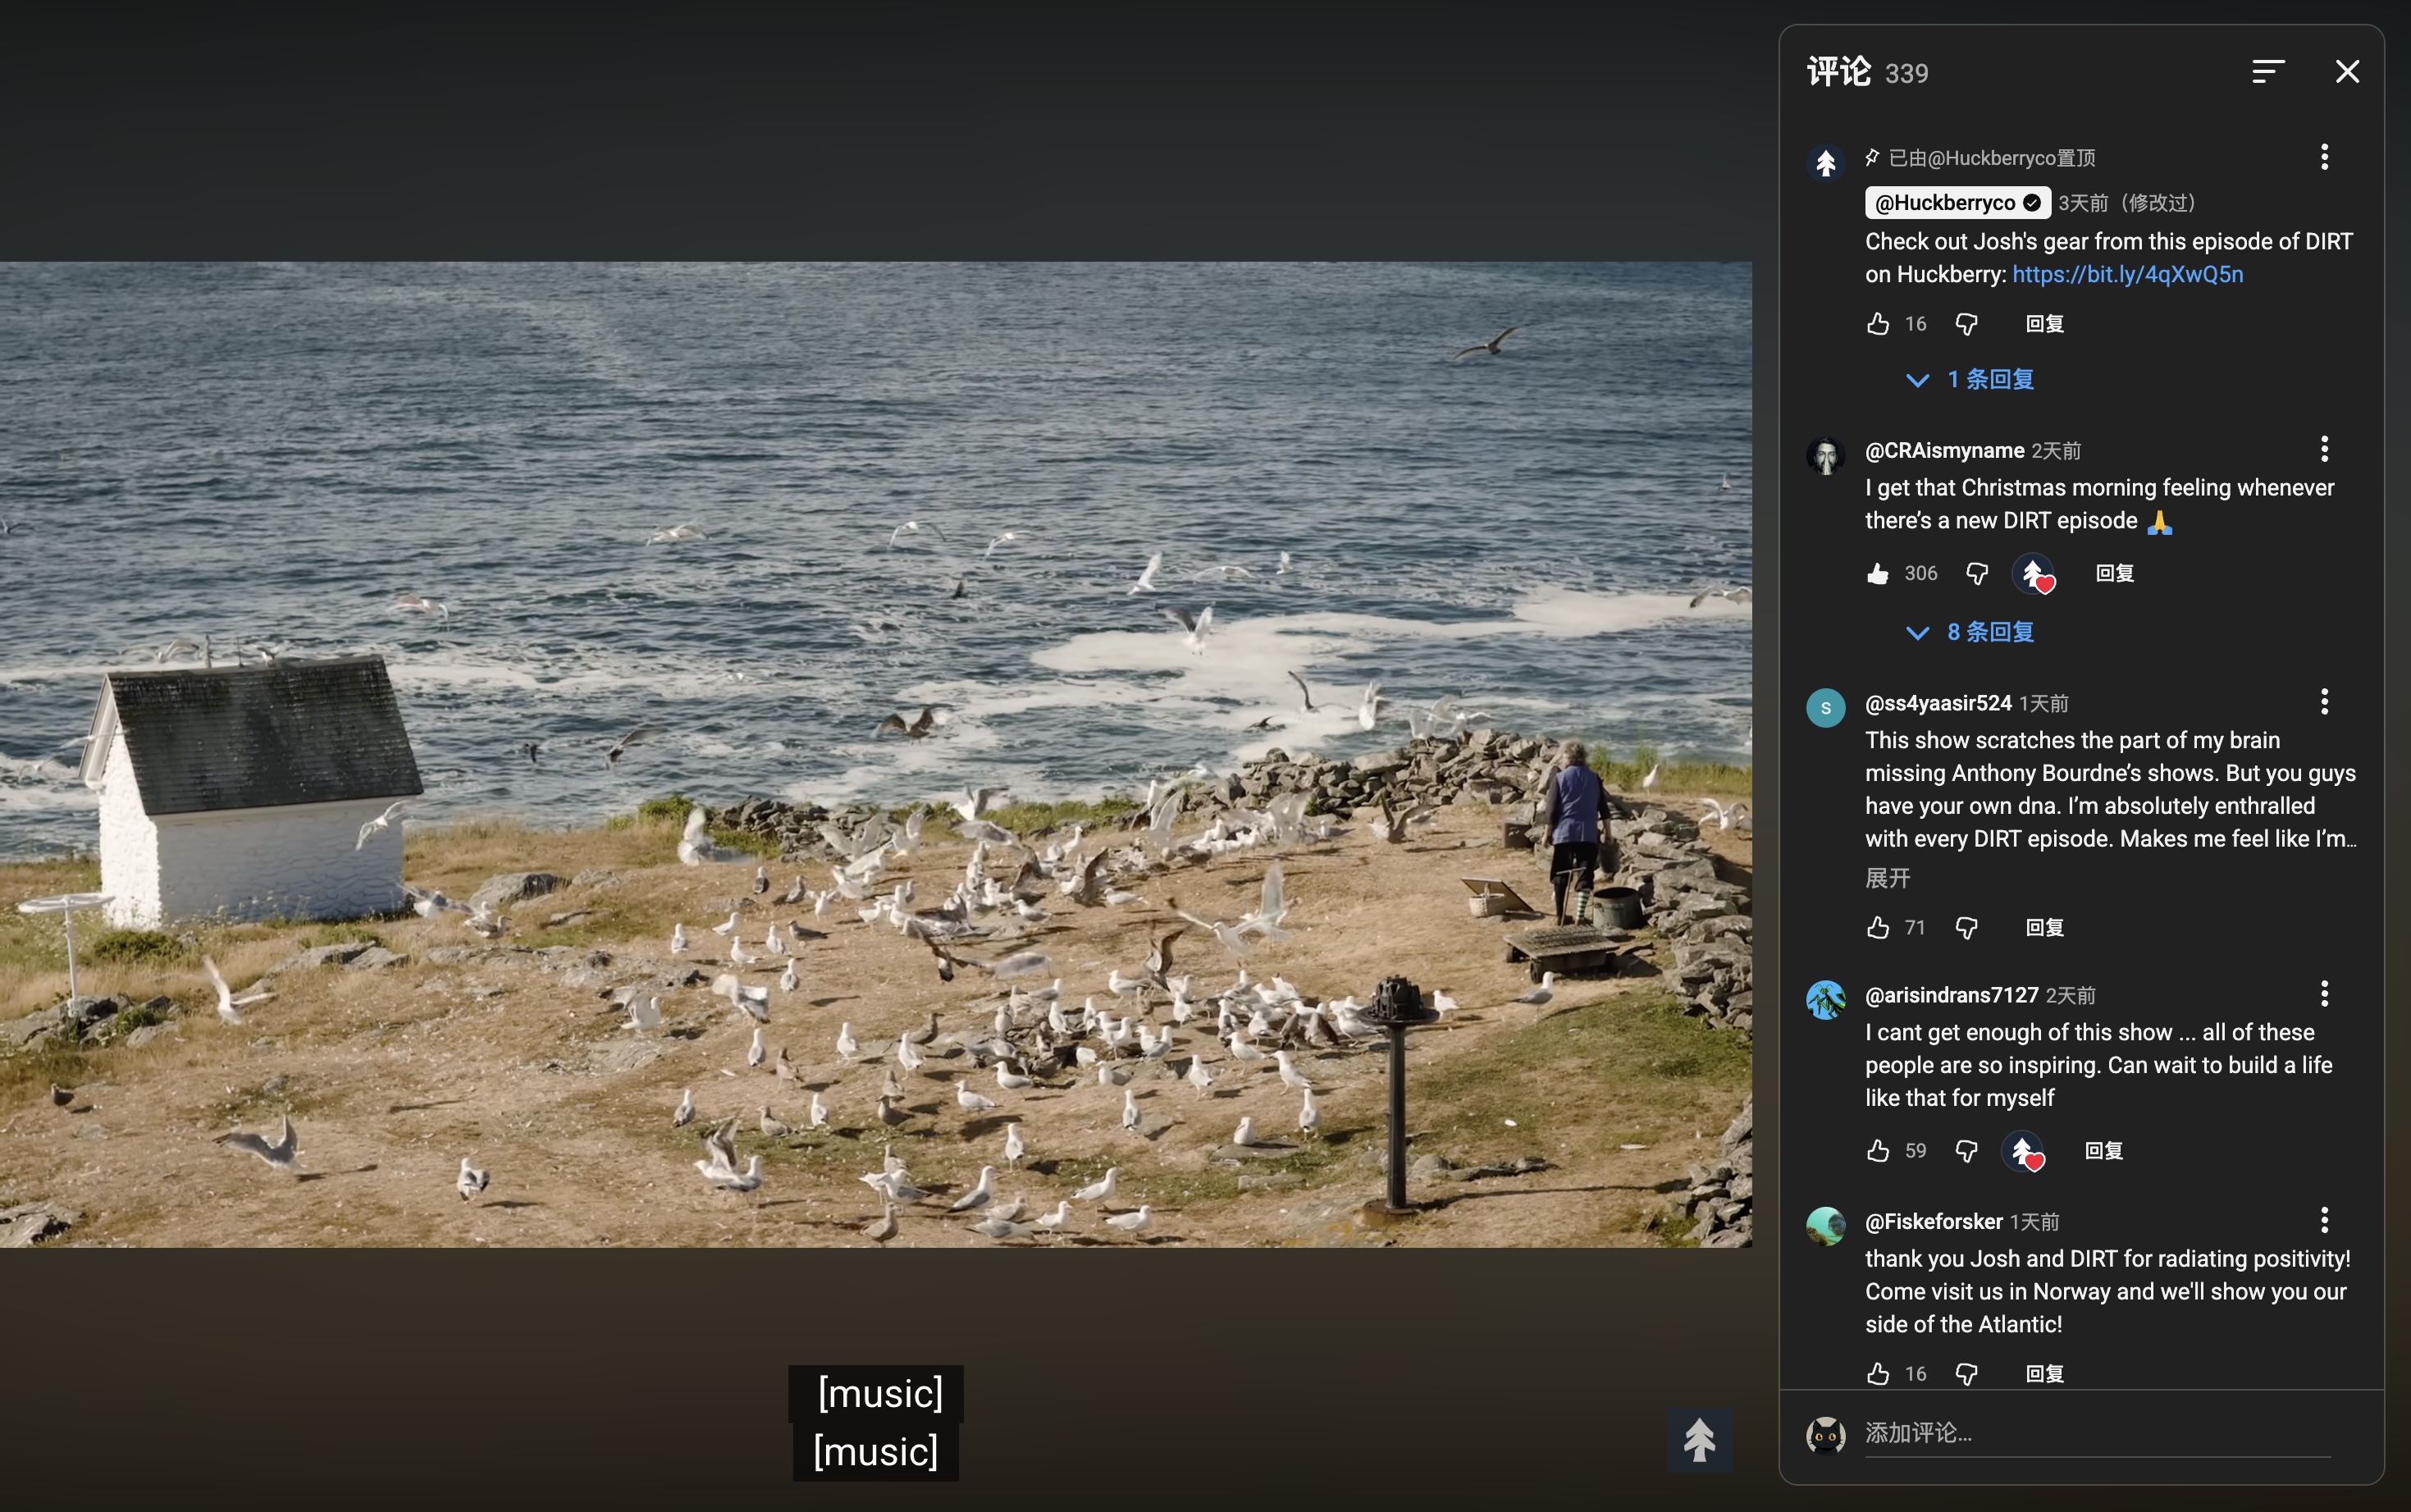Open more options for @arisindrans7127 comment

[x=2323, y=994]
